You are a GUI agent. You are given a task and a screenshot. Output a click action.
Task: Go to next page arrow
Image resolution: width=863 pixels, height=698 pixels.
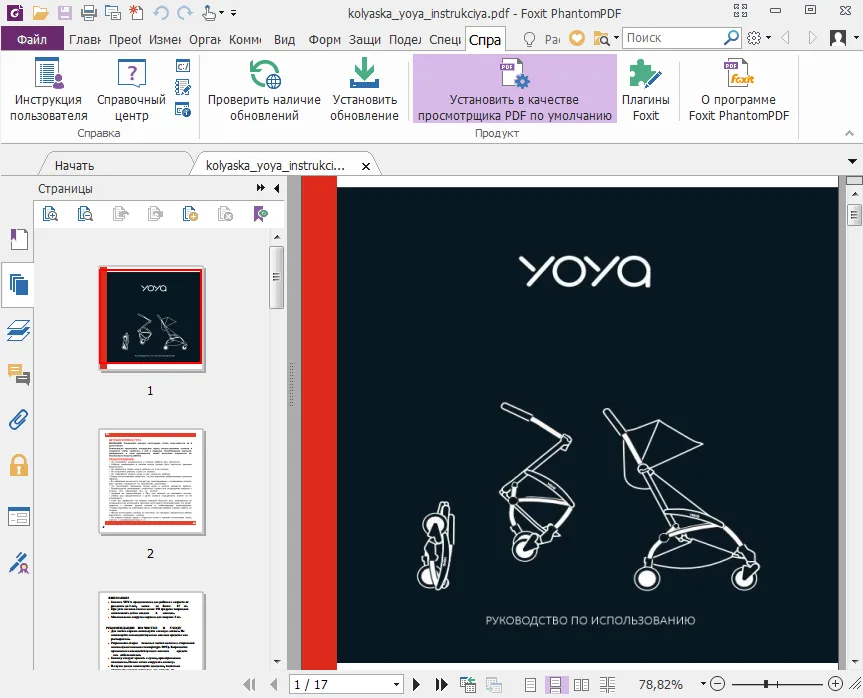tap(416, 685)
